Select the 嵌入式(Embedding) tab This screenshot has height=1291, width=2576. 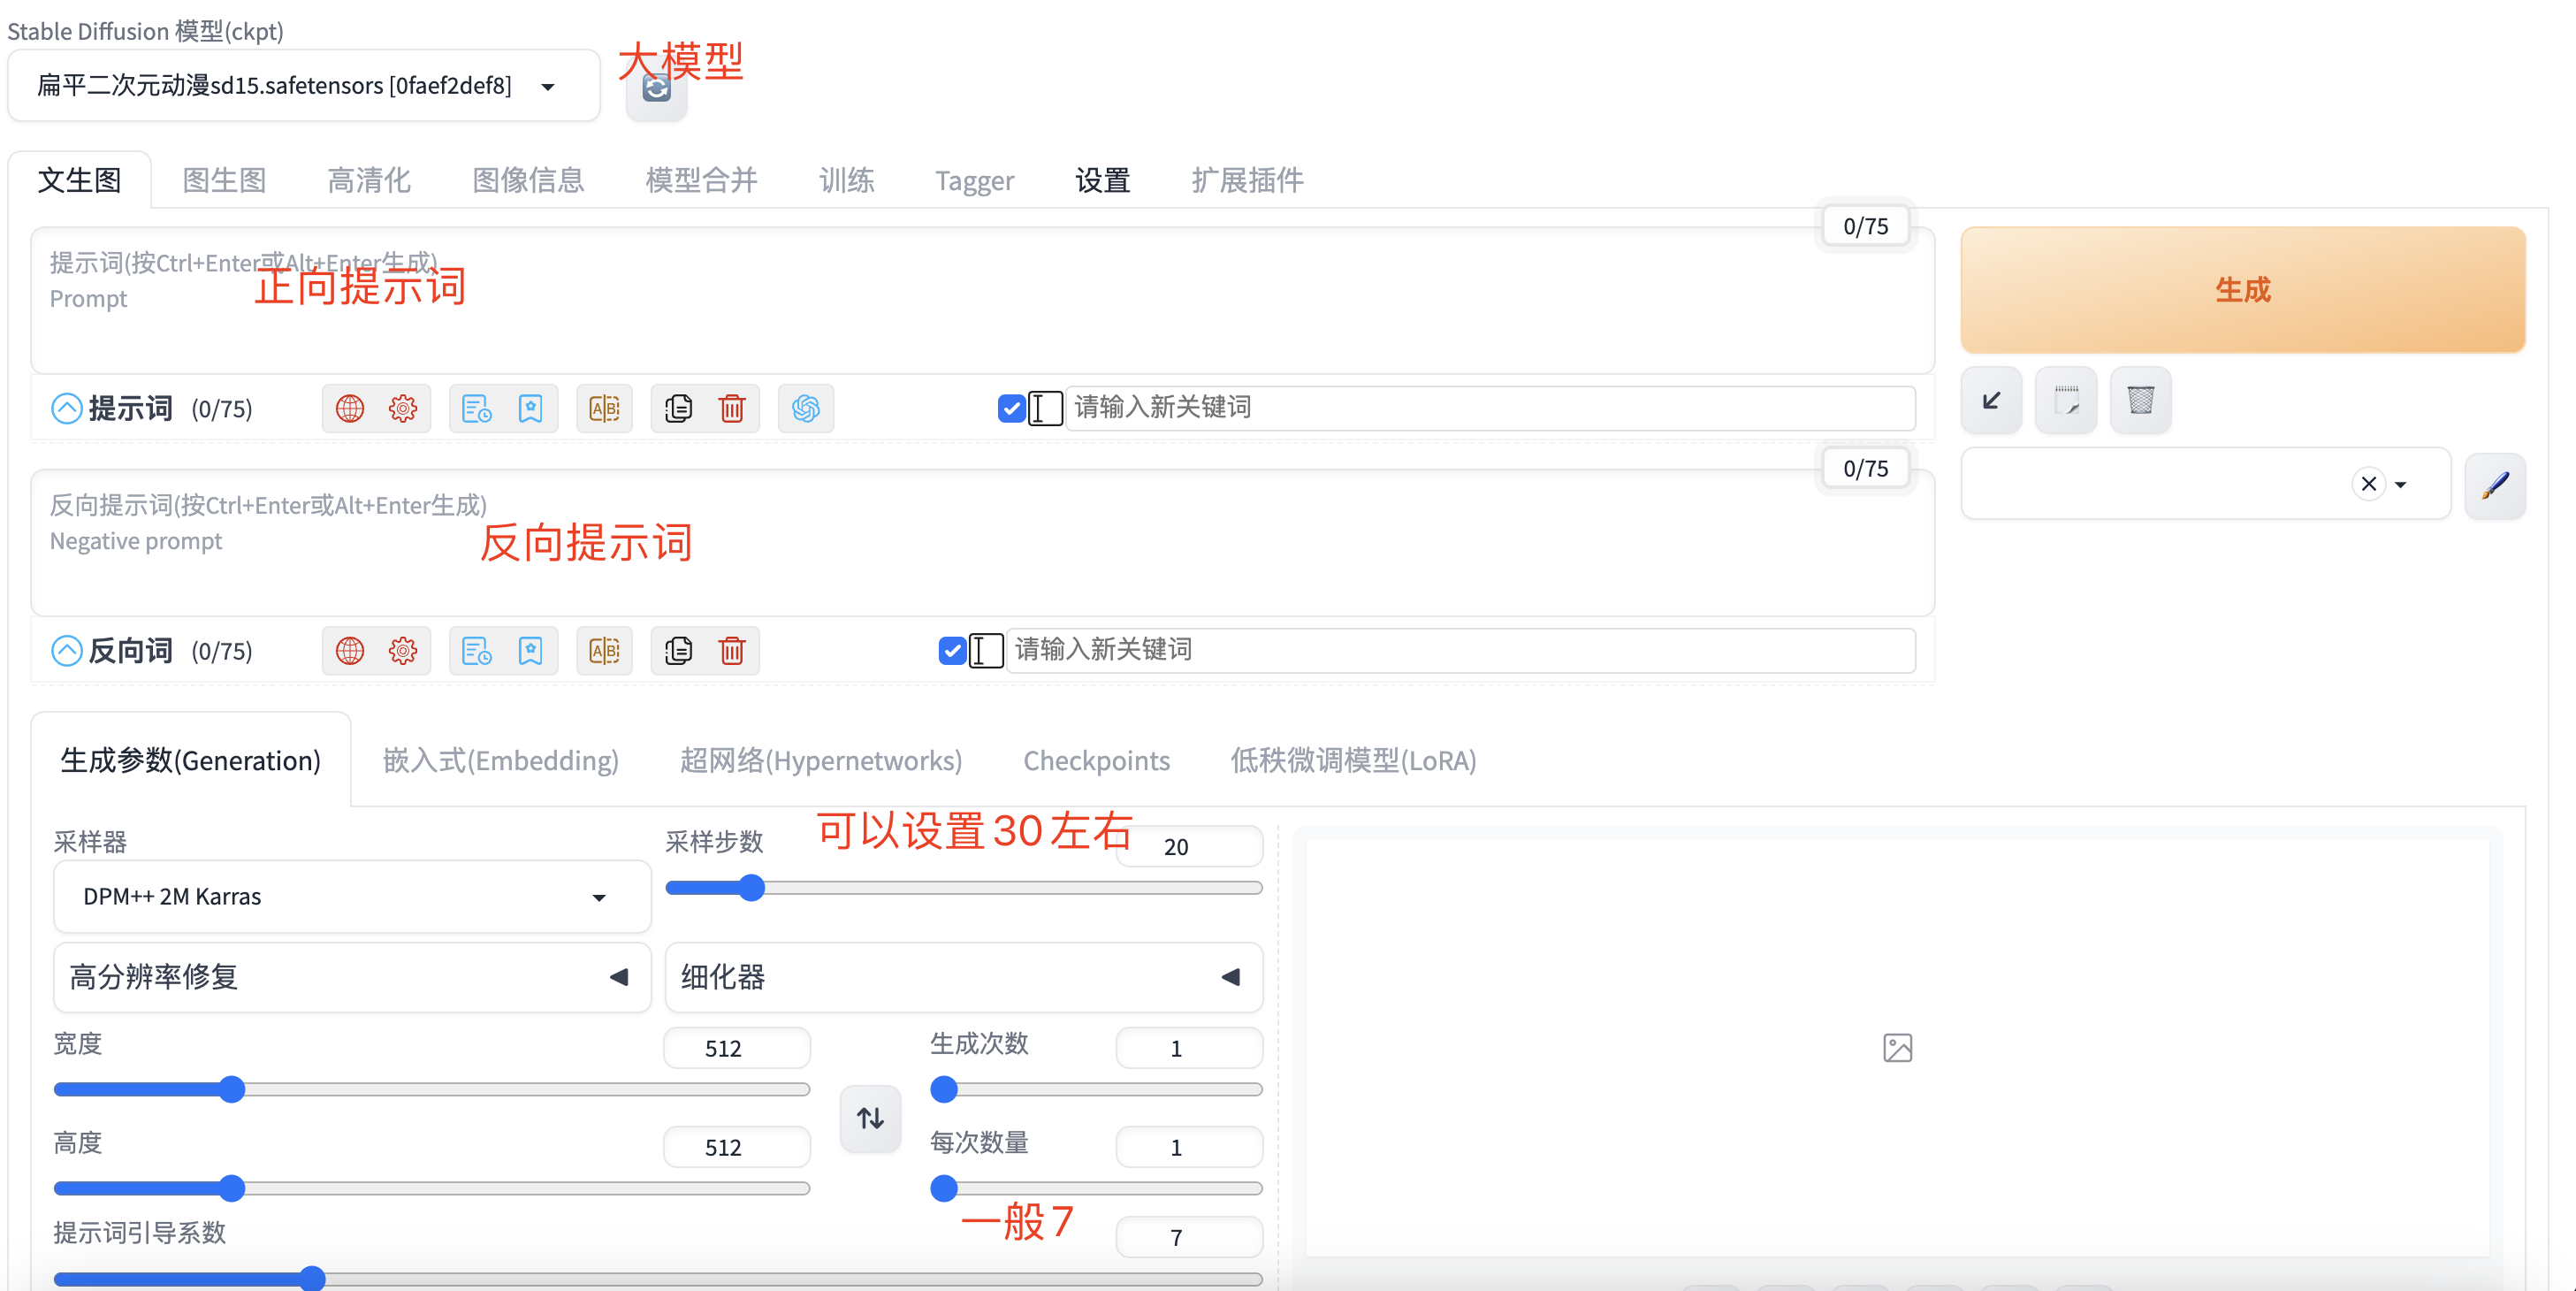tap(500, 760)
